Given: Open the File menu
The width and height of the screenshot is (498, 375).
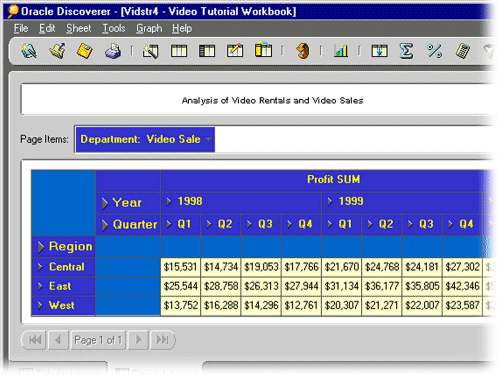Looking at the screenshot, I should 21,29.
